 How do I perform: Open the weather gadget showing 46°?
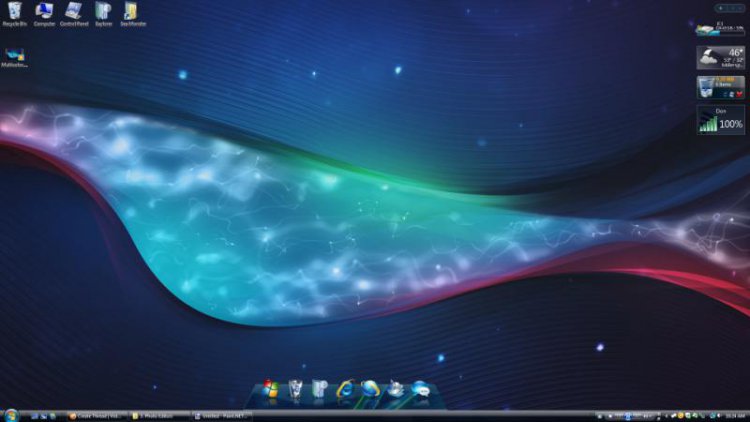coord(720,57)
